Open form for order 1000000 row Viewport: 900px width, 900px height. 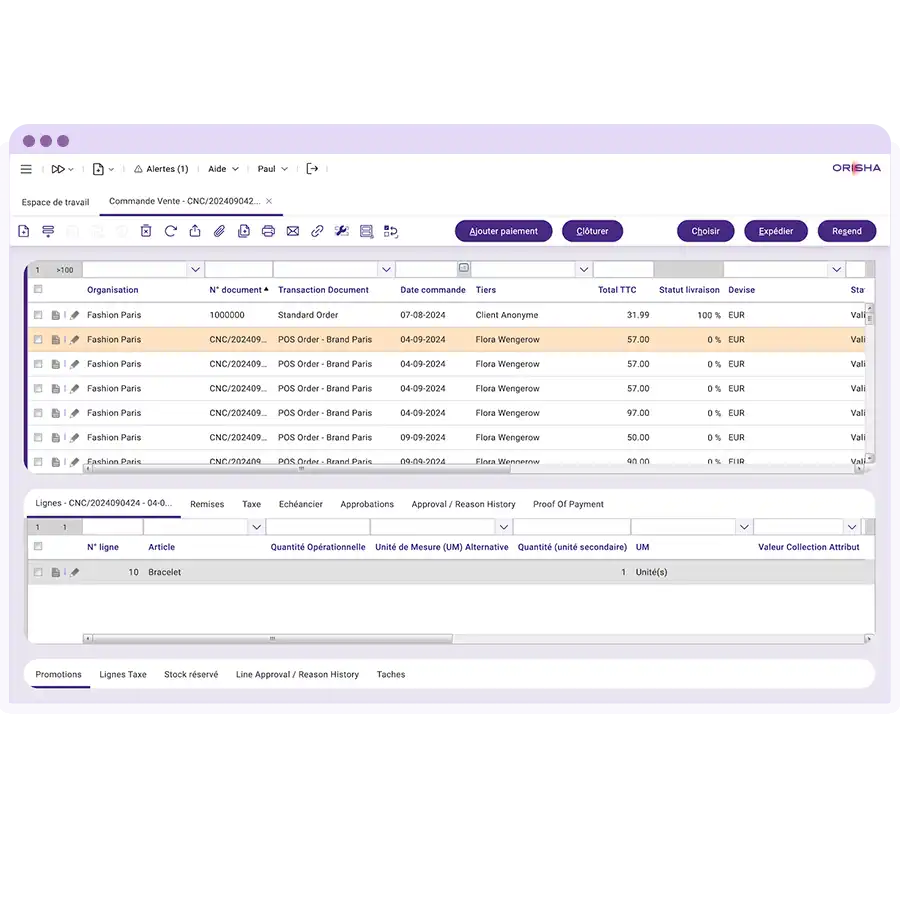point(56,315)
